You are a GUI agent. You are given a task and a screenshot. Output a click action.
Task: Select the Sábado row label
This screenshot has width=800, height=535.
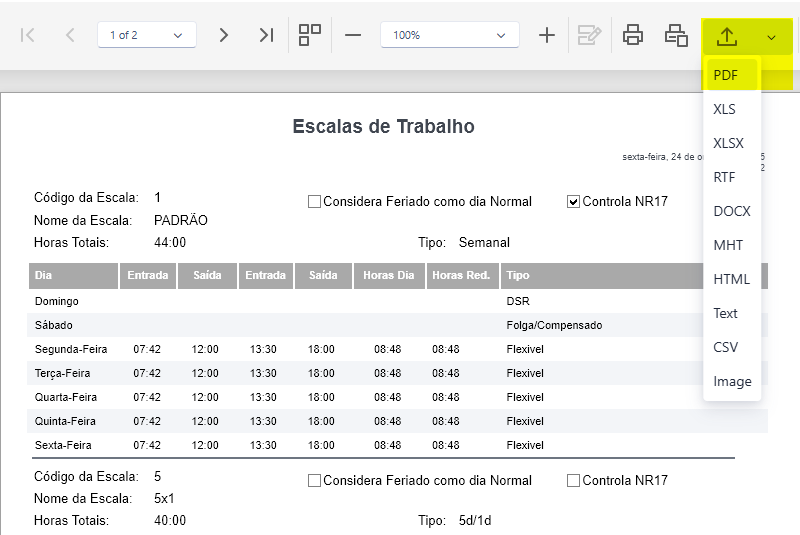(54, 325)
